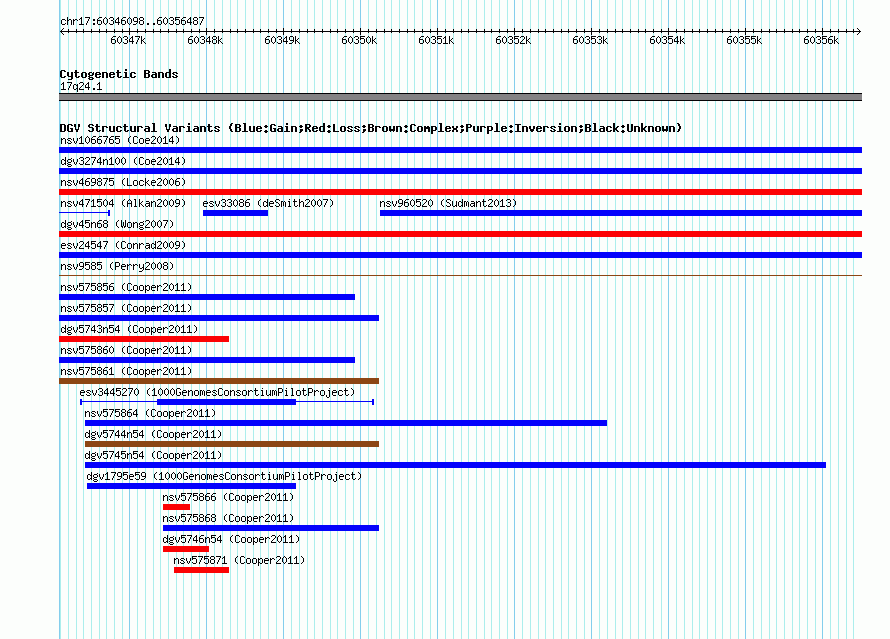This screenshot has height=639, width=890.
Task: Open the nsv575866 (Cooper2011) label
Action: coord(228,497)
